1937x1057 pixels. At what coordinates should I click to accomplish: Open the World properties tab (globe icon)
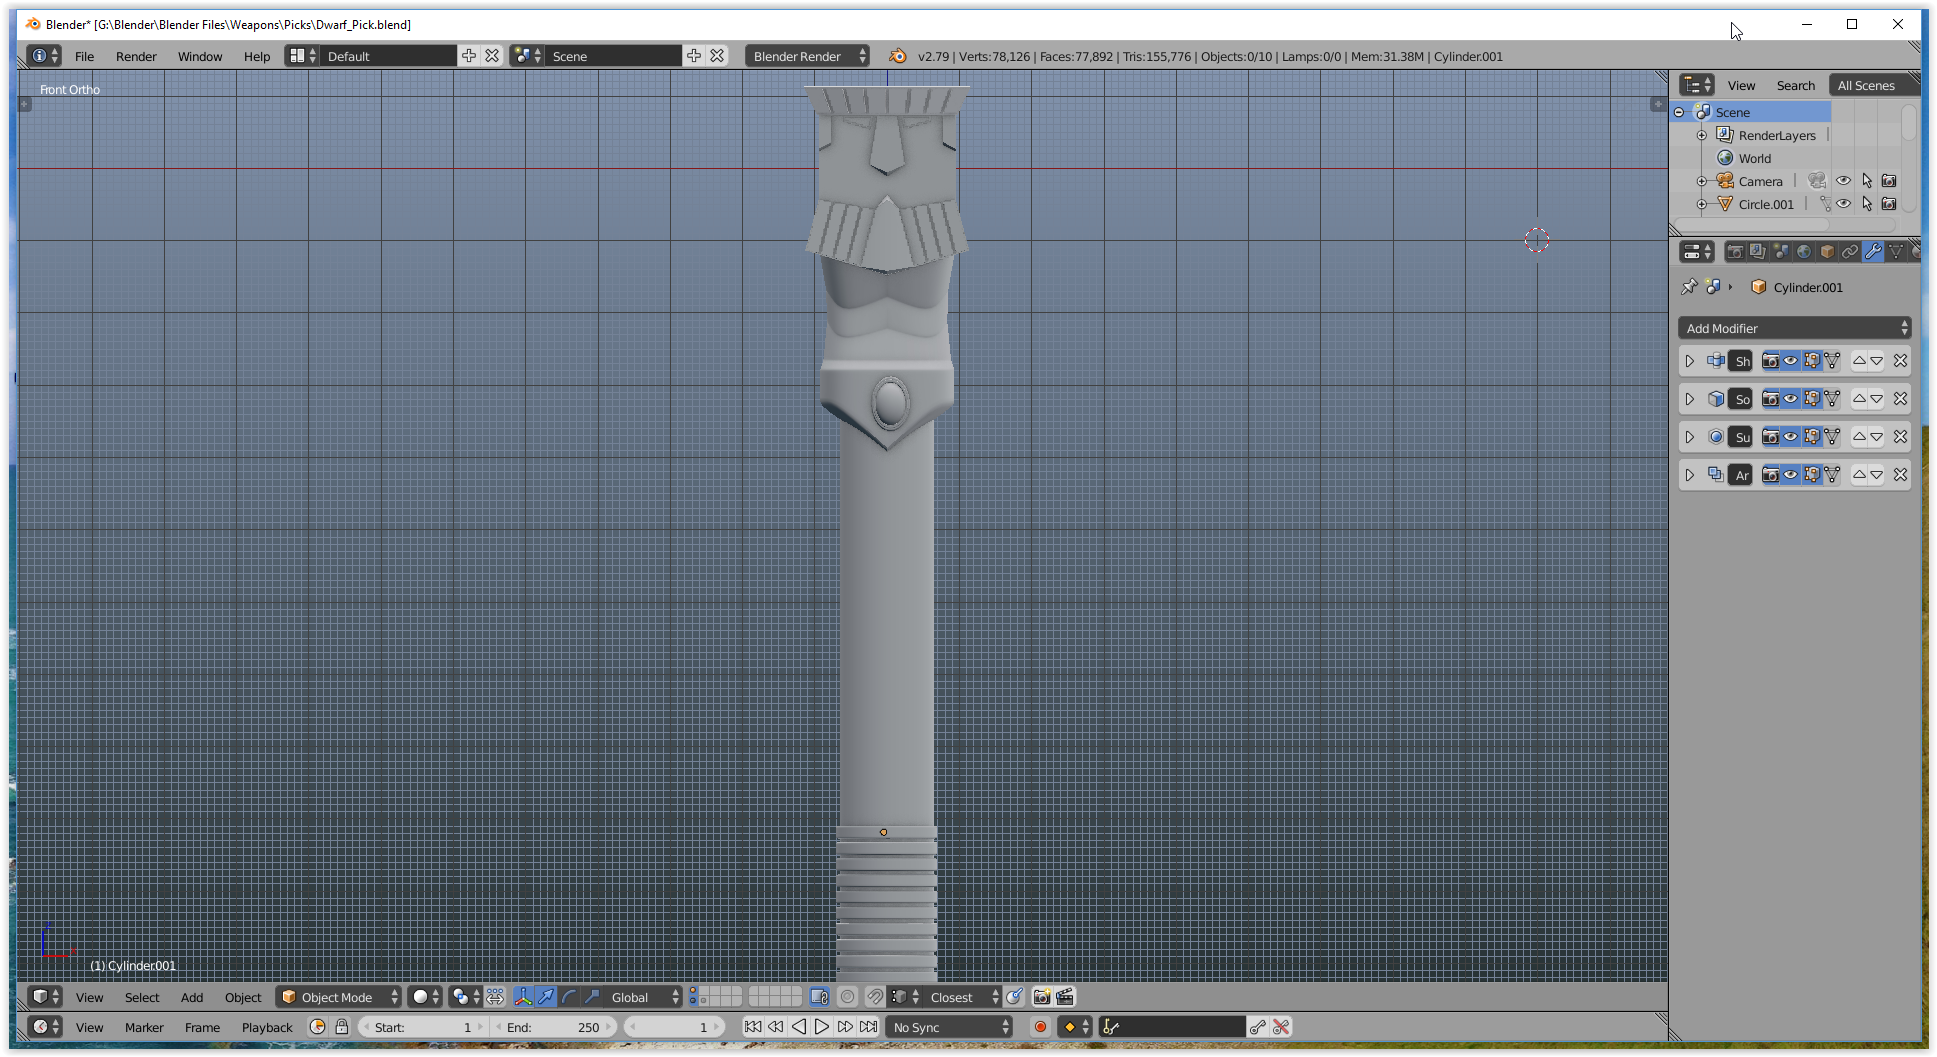coord(1804,252)
